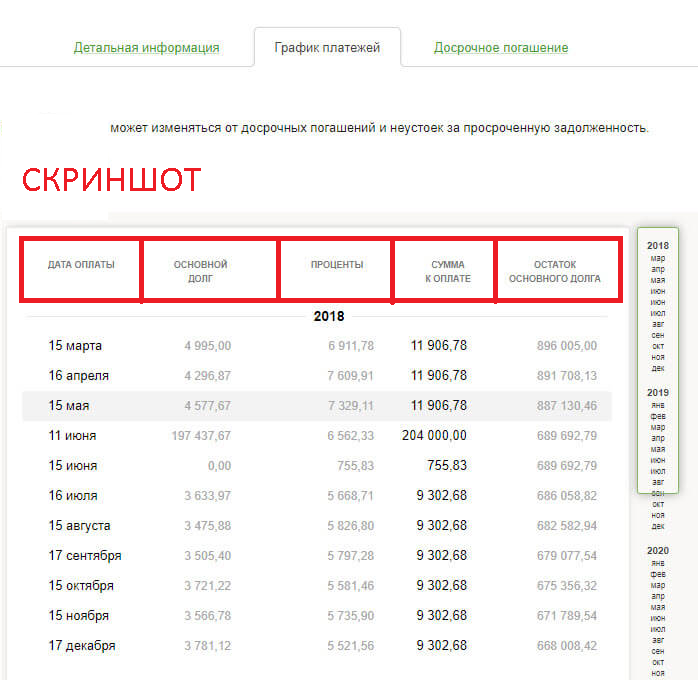Select ноя under 2018 in navigator
The height and width of the screenshot is (680, 698).
(657, 357)
